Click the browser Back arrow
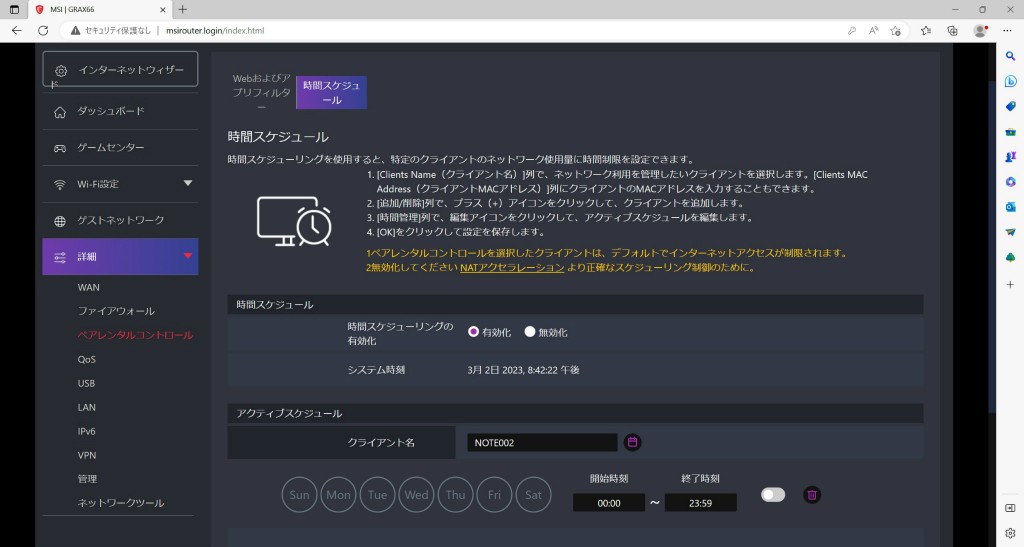Viewport: 1024px width, 547px height. coord(16,30)
